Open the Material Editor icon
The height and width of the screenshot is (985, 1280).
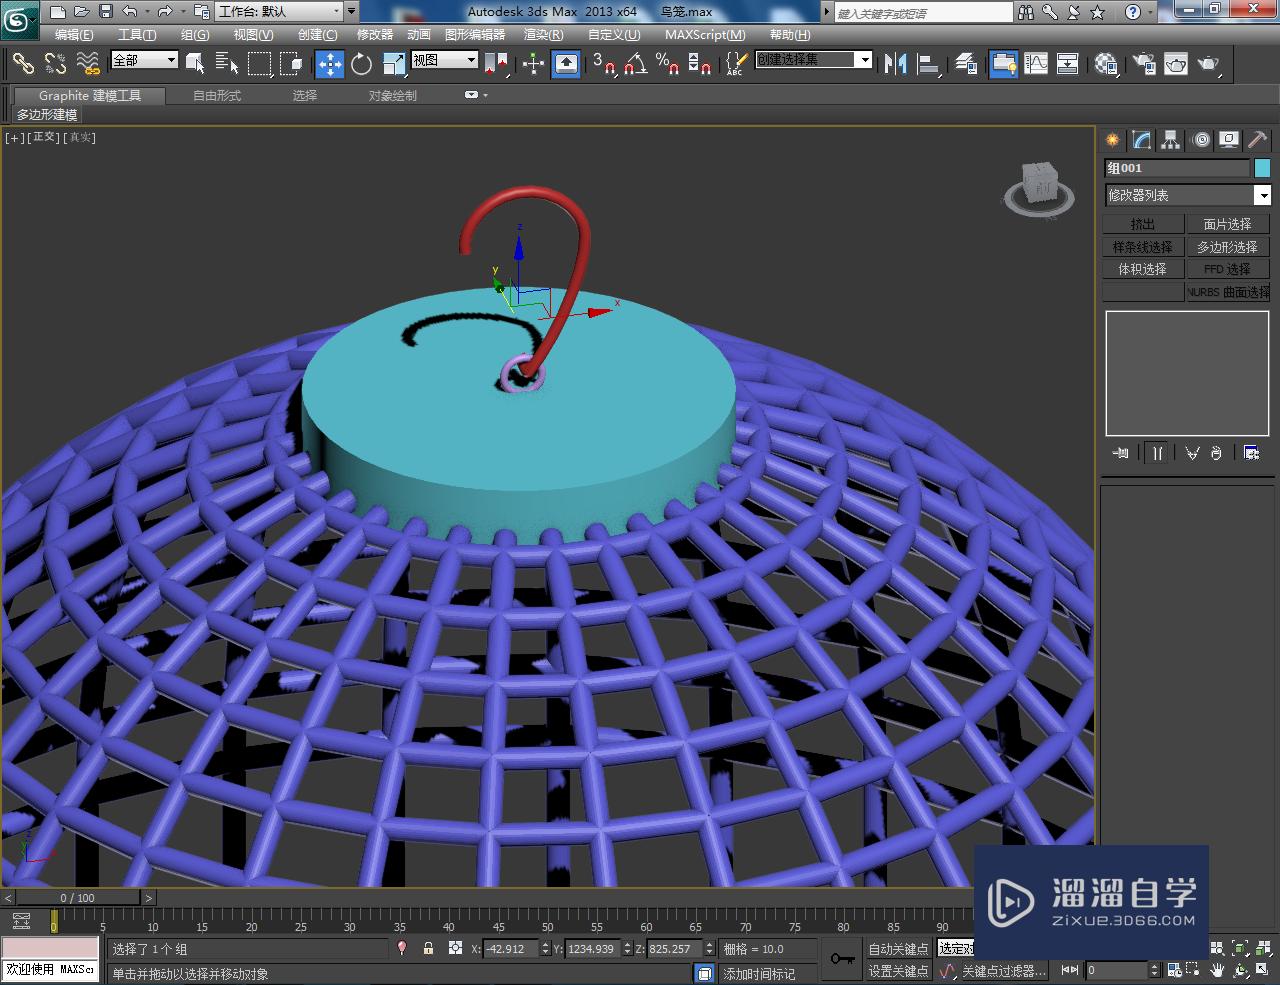tap(1105, 64)
